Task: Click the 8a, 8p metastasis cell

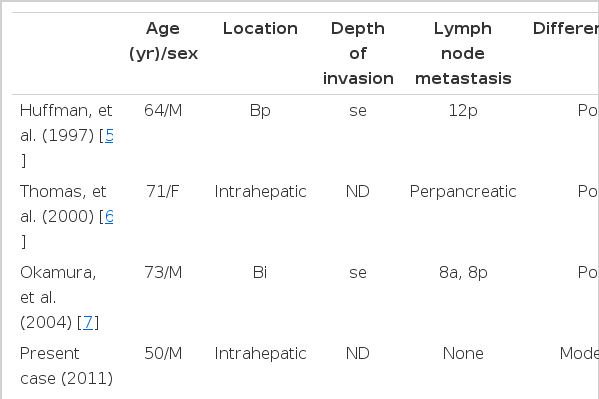Action: (463, 272)
